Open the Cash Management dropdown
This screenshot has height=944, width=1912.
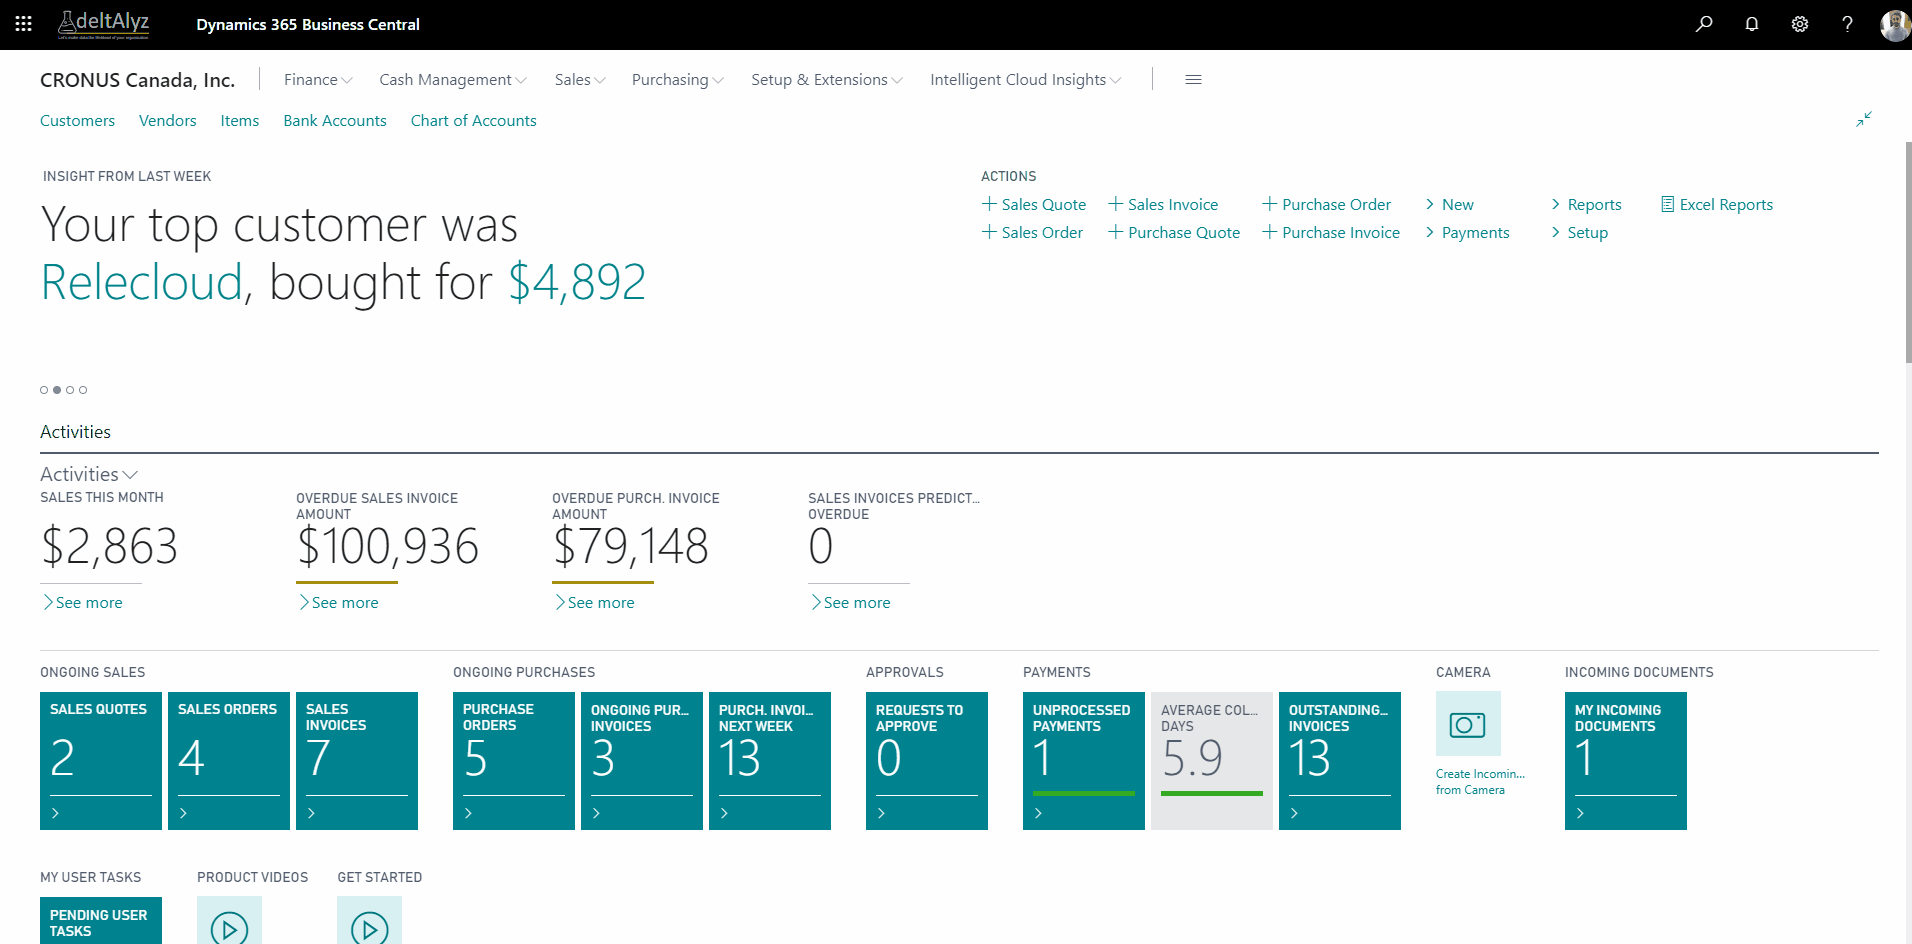coord(453,80)
